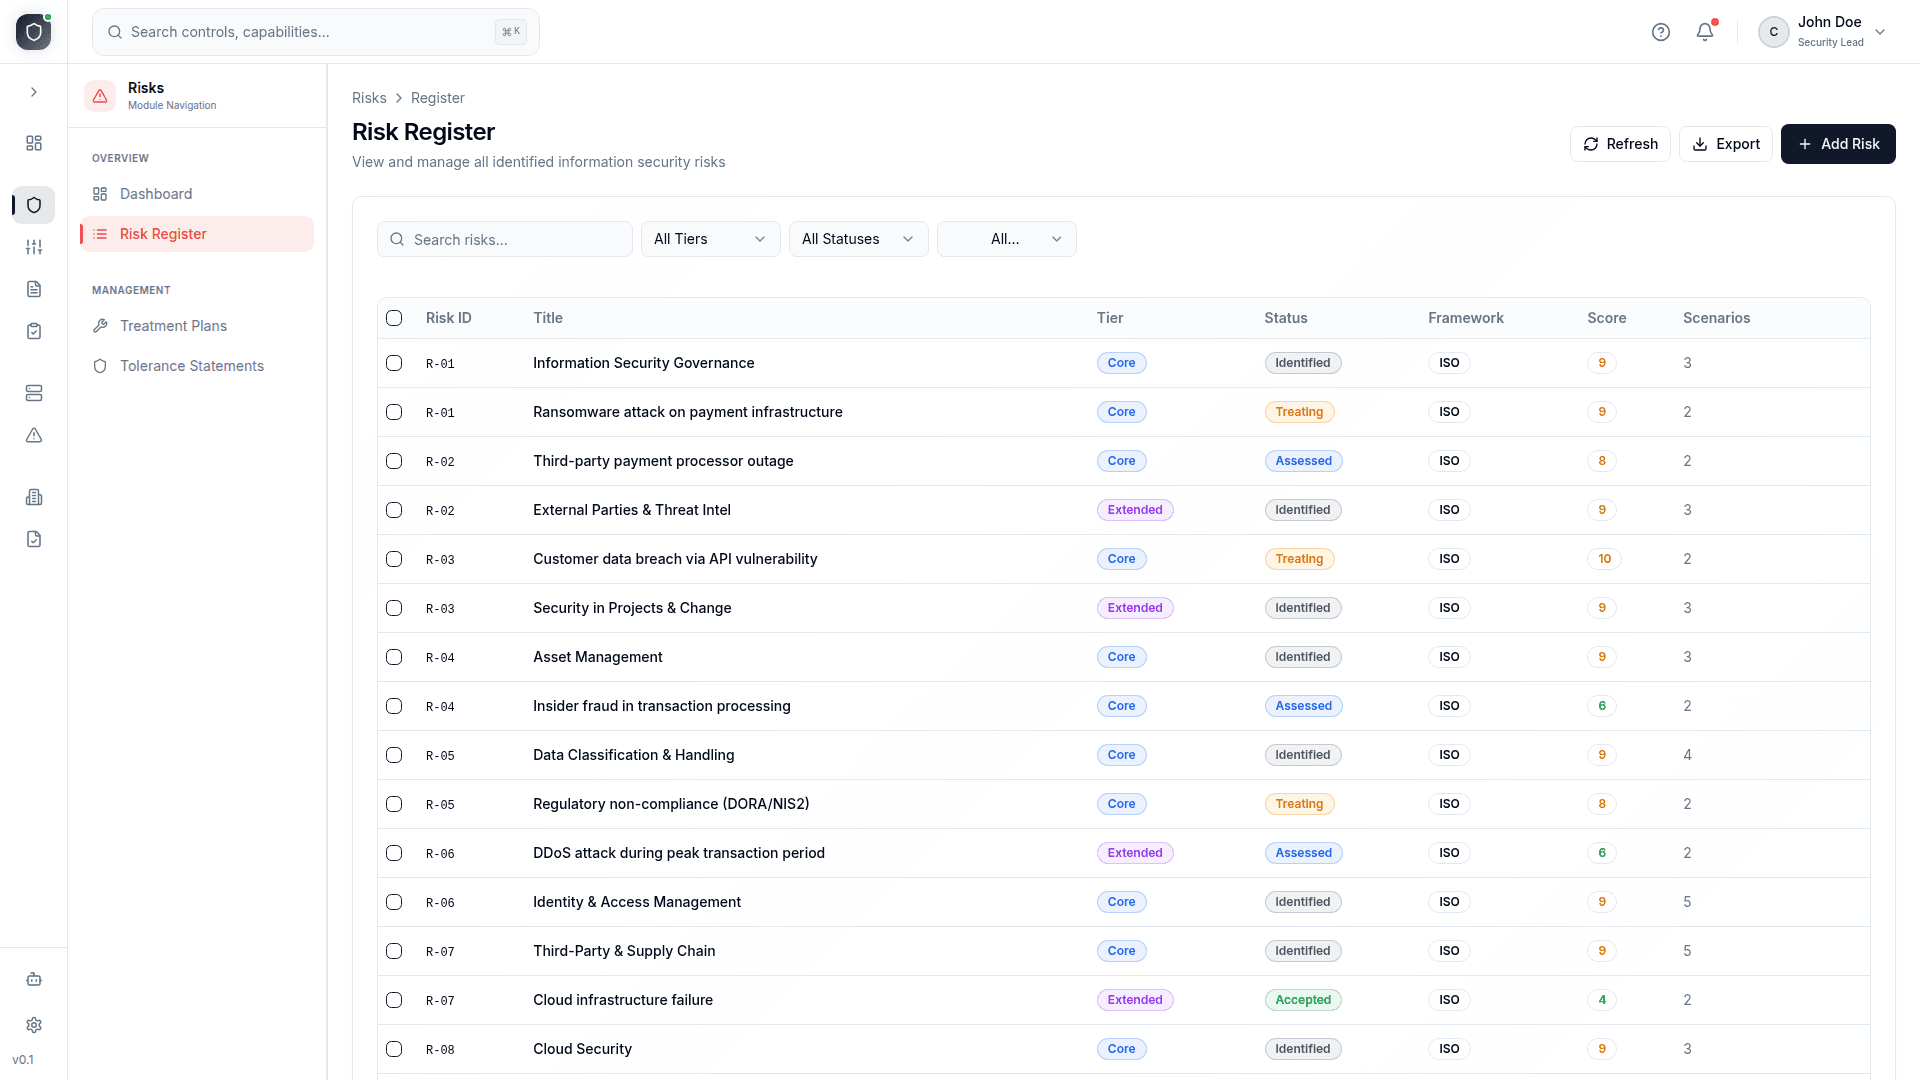Expand the All Statuses filter dropdown
This screenshot has width=1920, height=1080.
click(858, 239)
